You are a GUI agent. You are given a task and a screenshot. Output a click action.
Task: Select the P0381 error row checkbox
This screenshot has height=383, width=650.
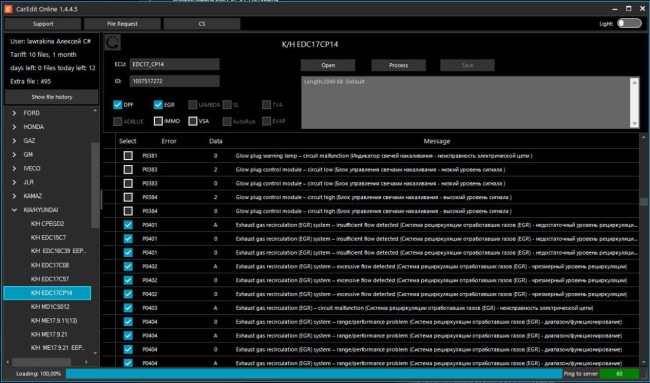click(x=128, y=156)
